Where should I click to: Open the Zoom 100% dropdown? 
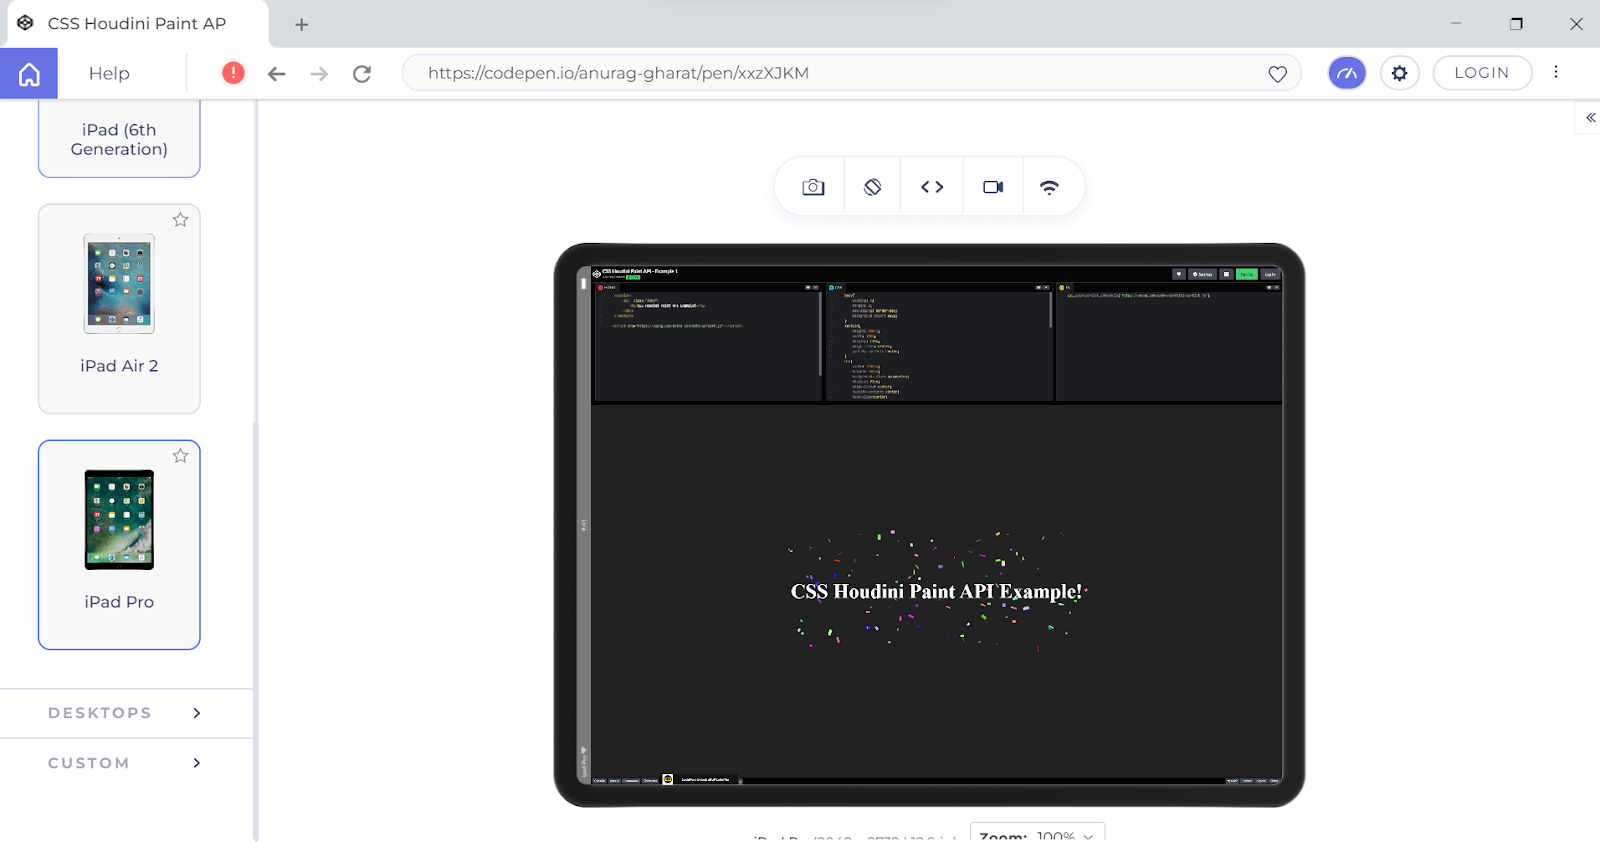(1037, 834)
